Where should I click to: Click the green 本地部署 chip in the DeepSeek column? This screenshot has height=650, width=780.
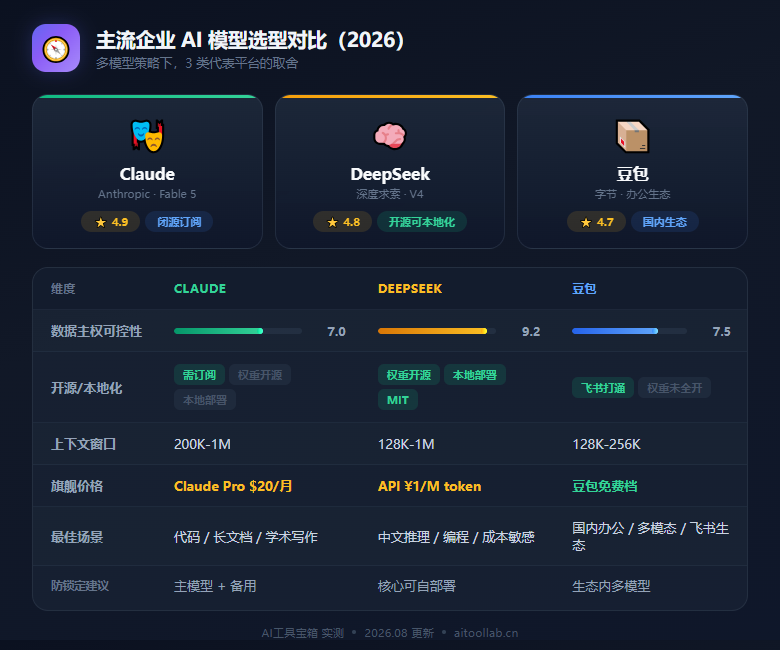pyautogui.click(x=475, y=374)
